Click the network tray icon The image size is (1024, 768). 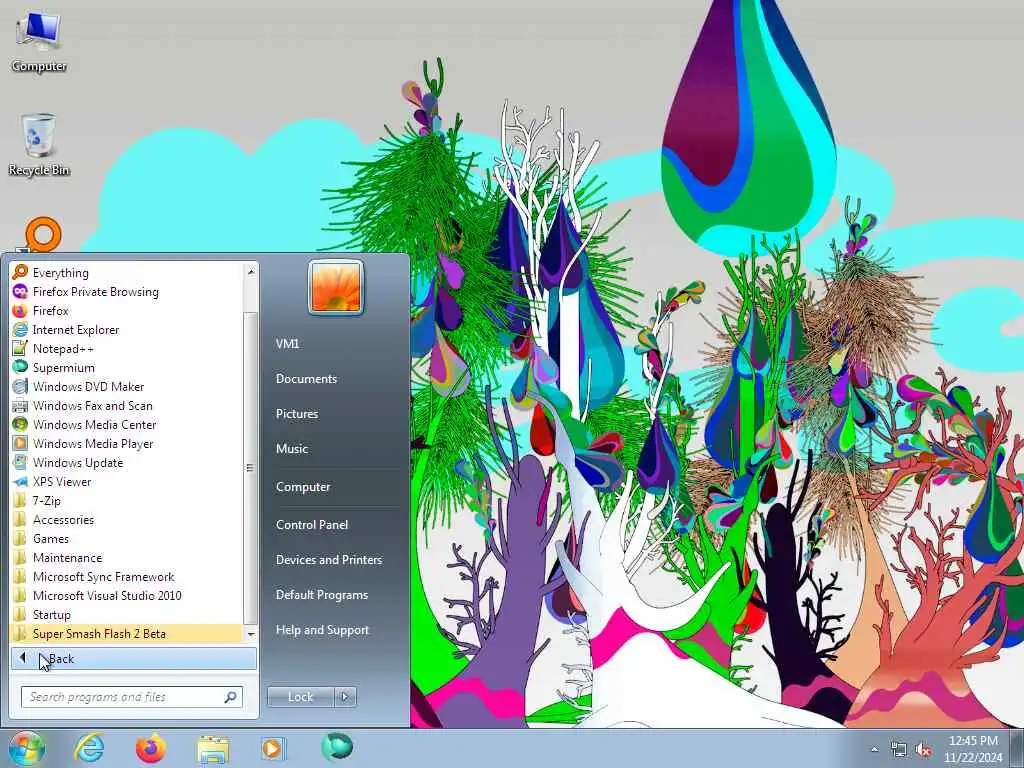(899, 750)
